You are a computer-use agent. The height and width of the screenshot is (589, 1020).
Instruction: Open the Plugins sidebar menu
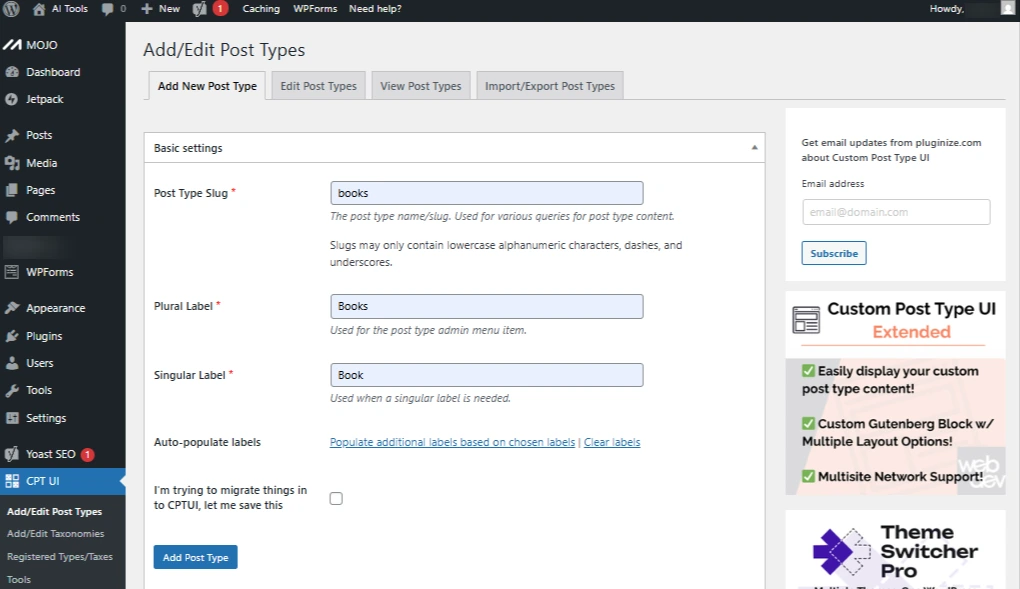(x=44, y=336)
